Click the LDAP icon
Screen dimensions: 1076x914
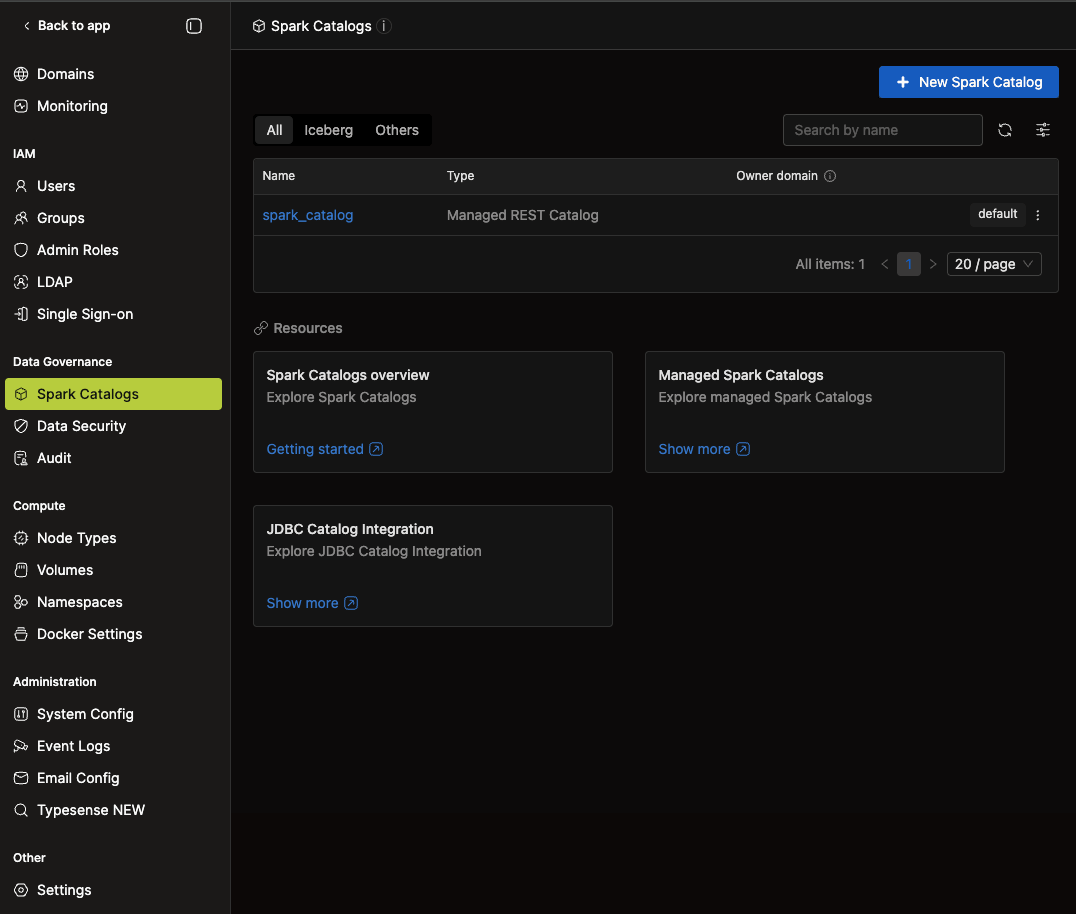21,282
